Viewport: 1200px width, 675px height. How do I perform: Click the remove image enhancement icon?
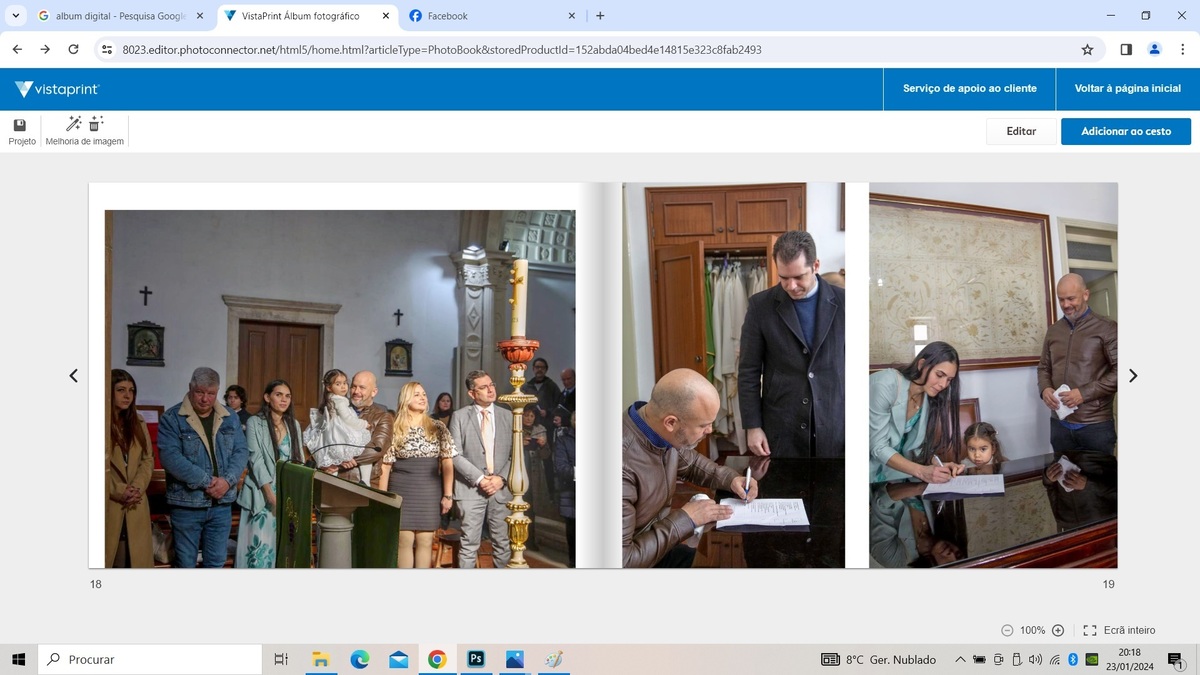(x=96, y=124)
